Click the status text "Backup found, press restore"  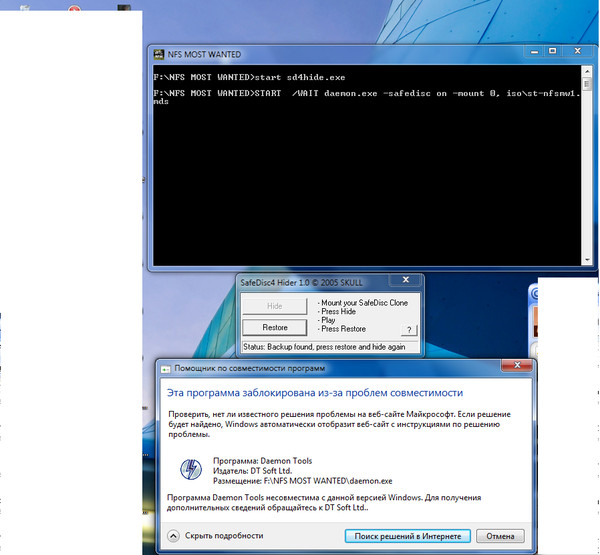click(324, 347)
